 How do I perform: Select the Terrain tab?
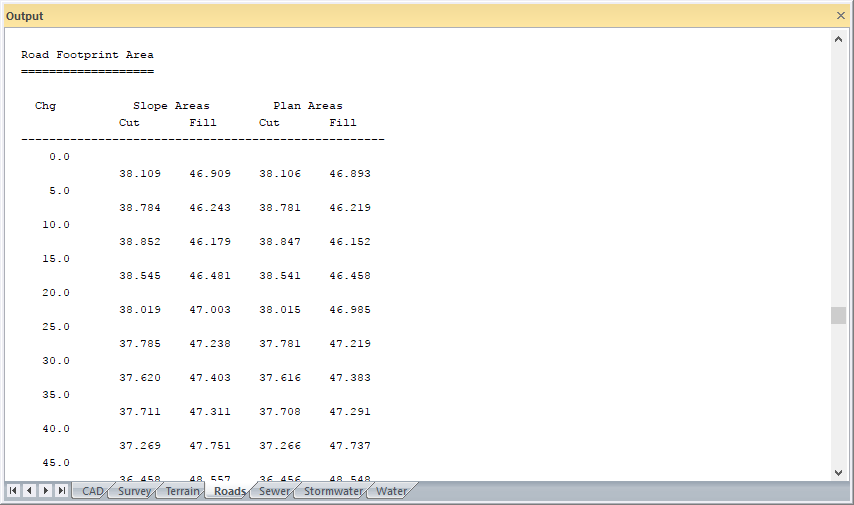(x=182, y=491)
